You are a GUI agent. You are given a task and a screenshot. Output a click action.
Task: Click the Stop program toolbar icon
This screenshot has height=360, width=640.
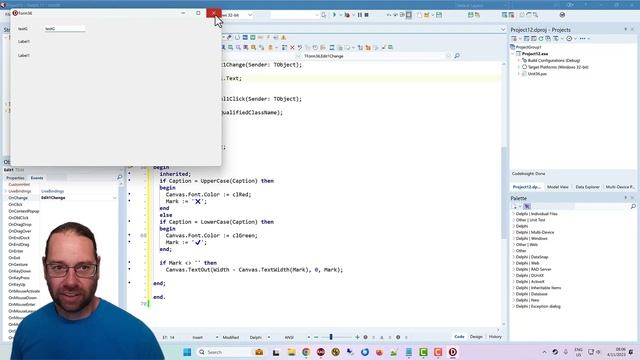pyautogui.click(x=367, y=15)
